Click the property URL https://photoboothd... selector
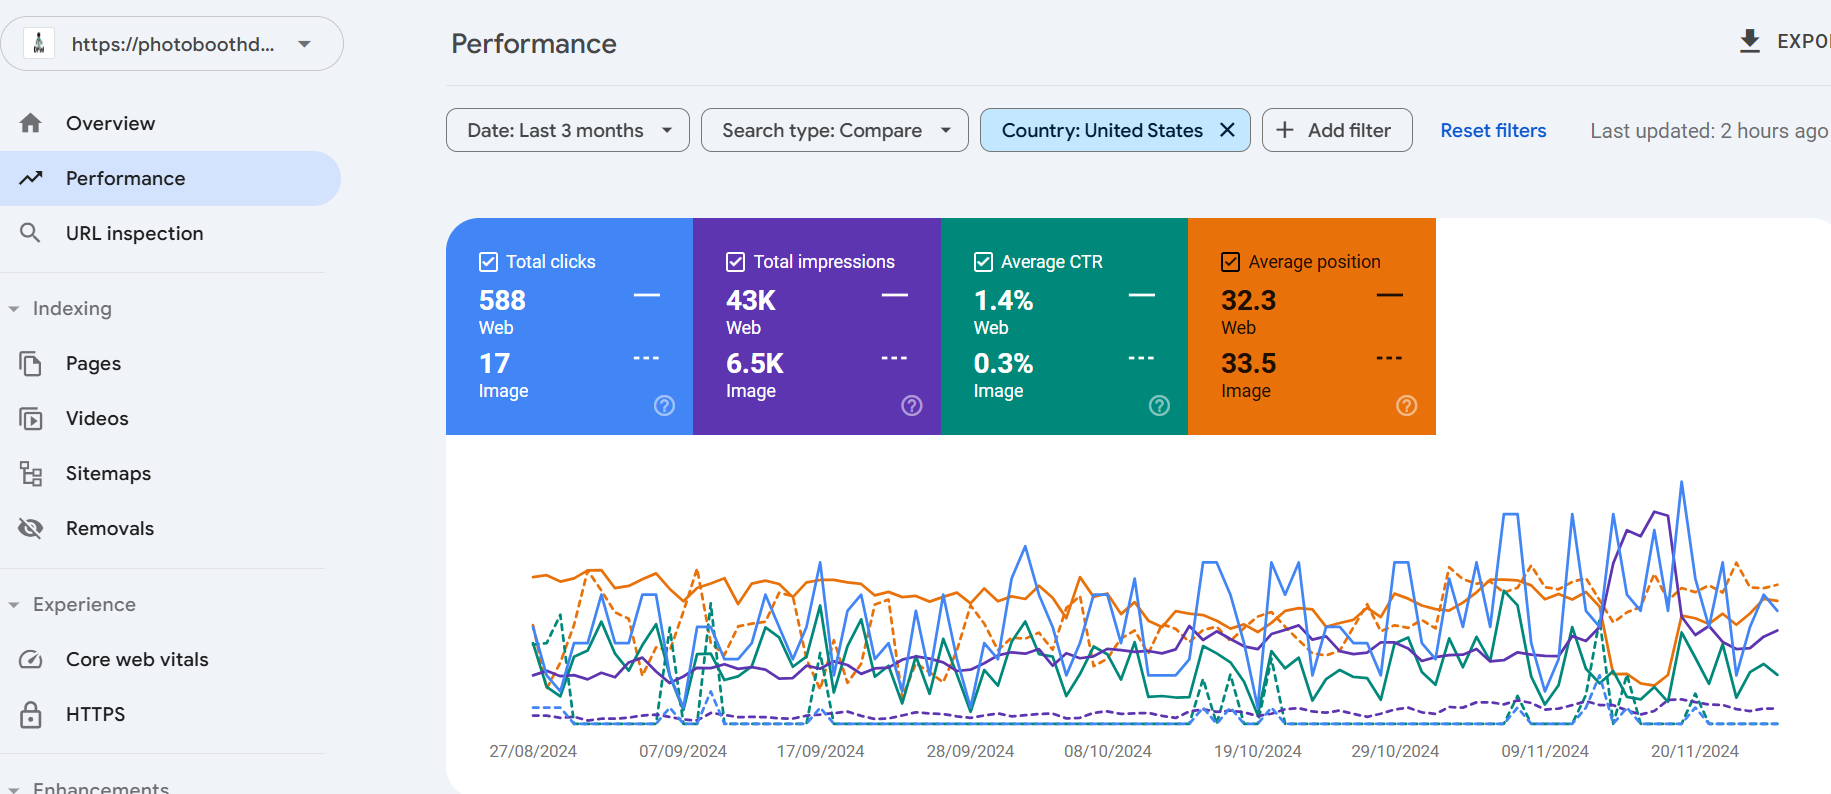 pyautogui.click(x=172, y=44)
